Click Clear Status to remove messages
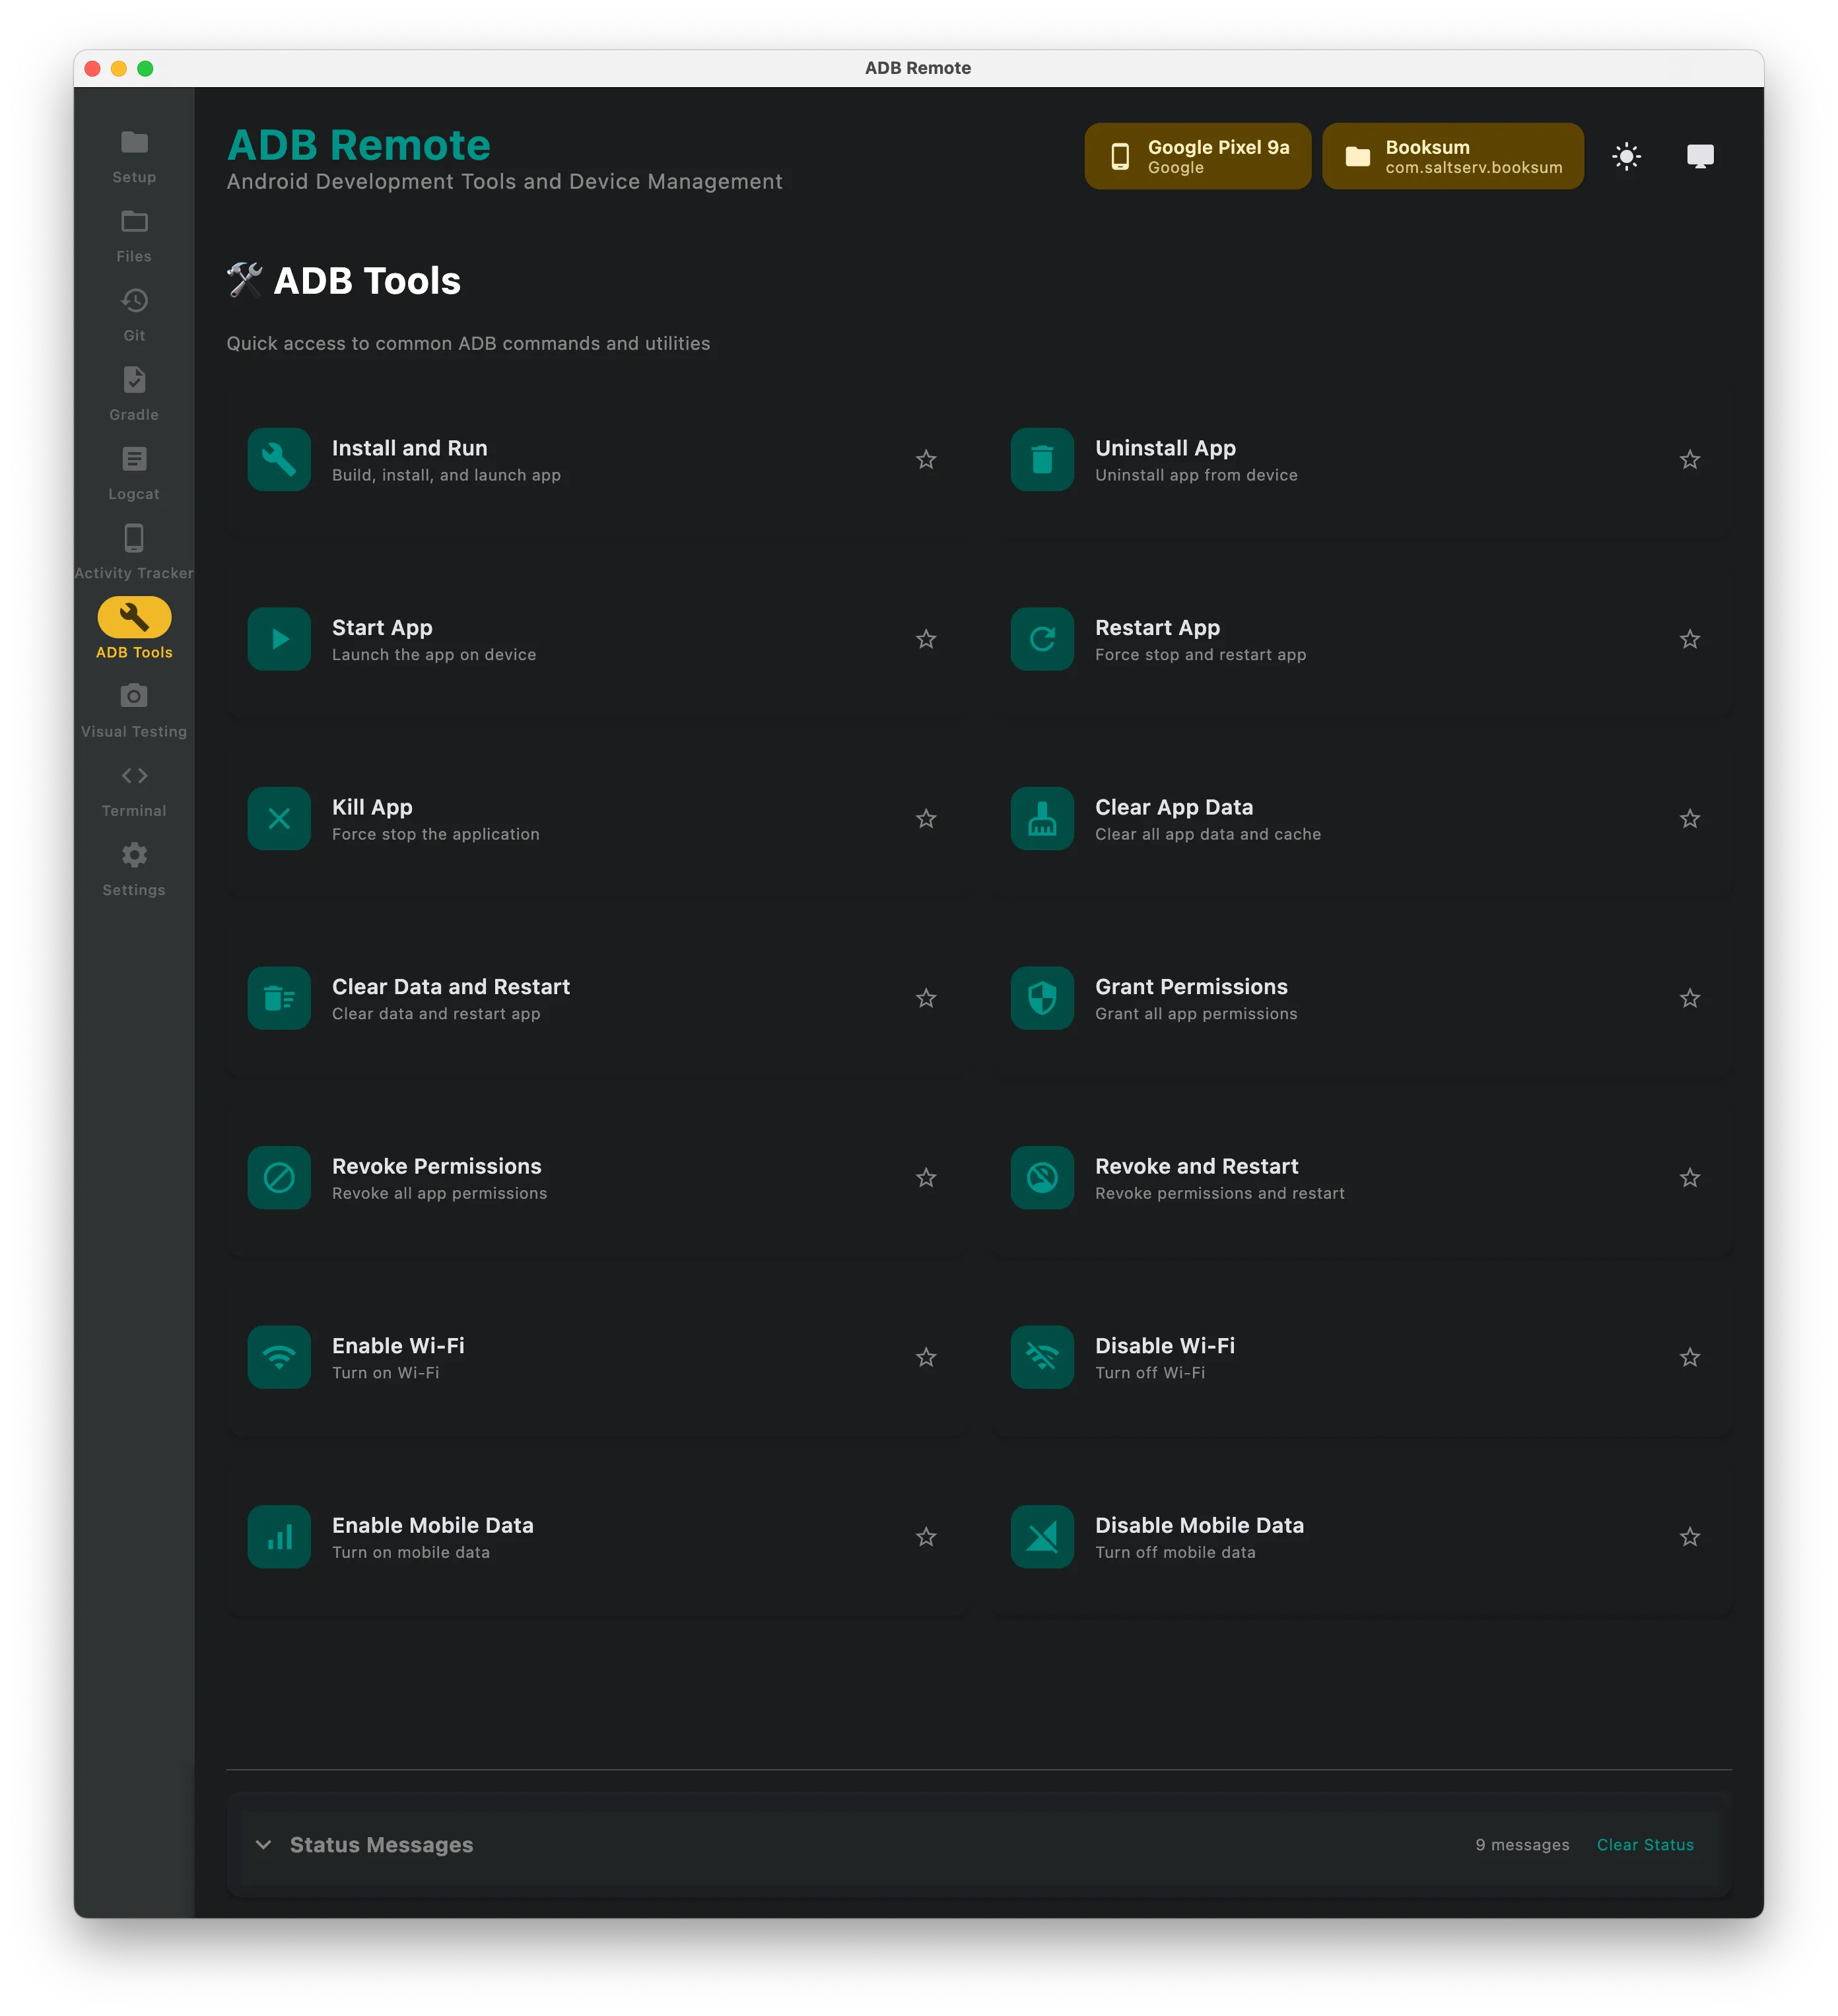The image size is (1838, 2016). click(1645, 1844)
